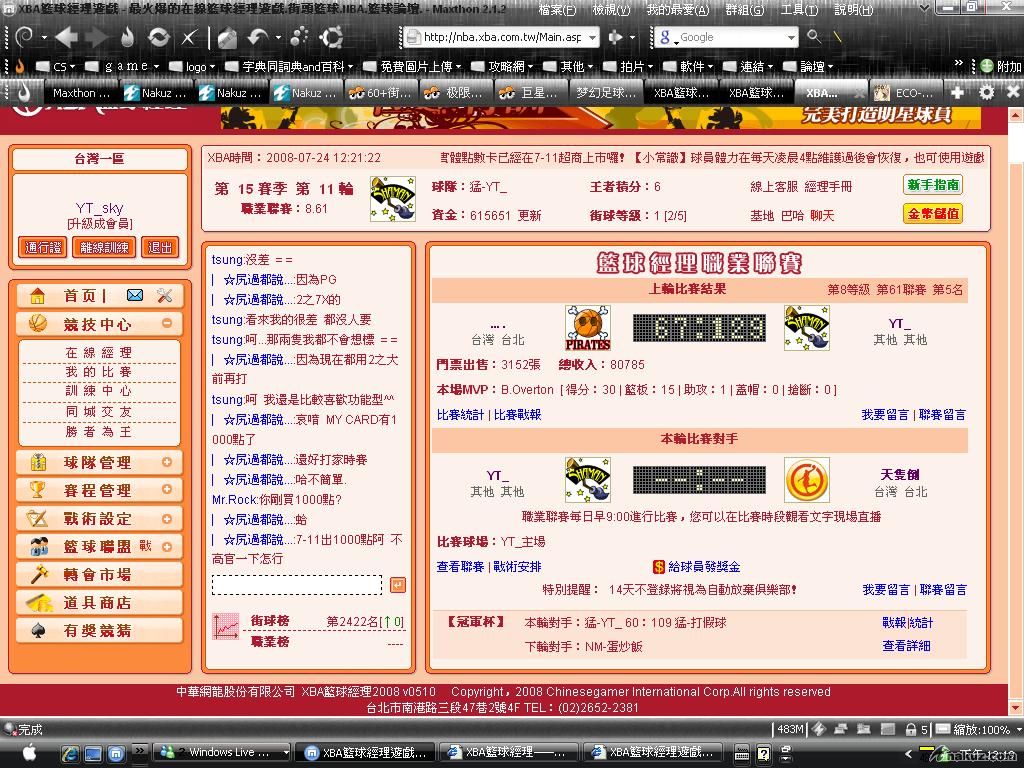Click the gold coin 給球員發獎金 icon

coord(659,567)
